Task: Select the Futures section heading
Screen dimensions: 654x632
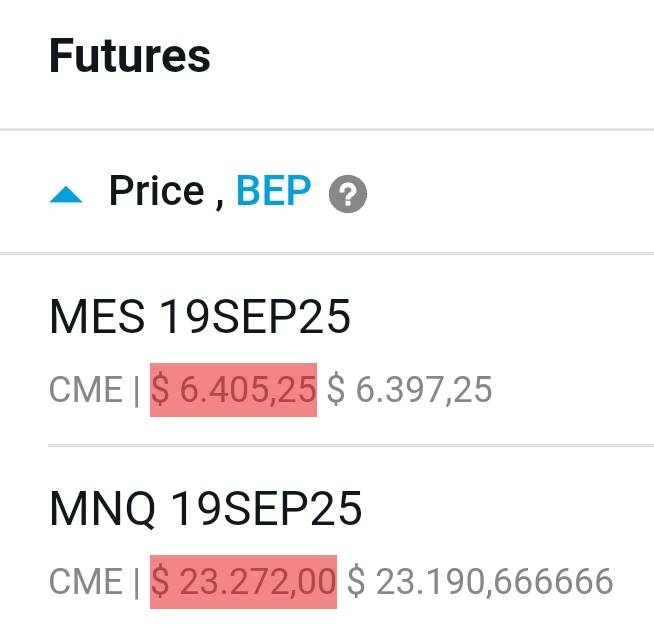Action: (x=130, y=56)
